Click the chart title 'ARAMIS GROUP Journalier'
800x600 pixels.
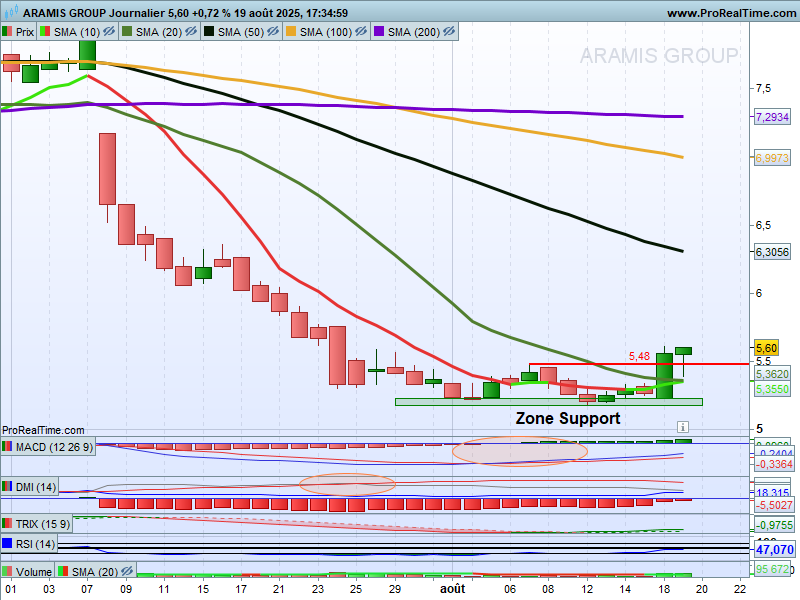tap(93, 13)
